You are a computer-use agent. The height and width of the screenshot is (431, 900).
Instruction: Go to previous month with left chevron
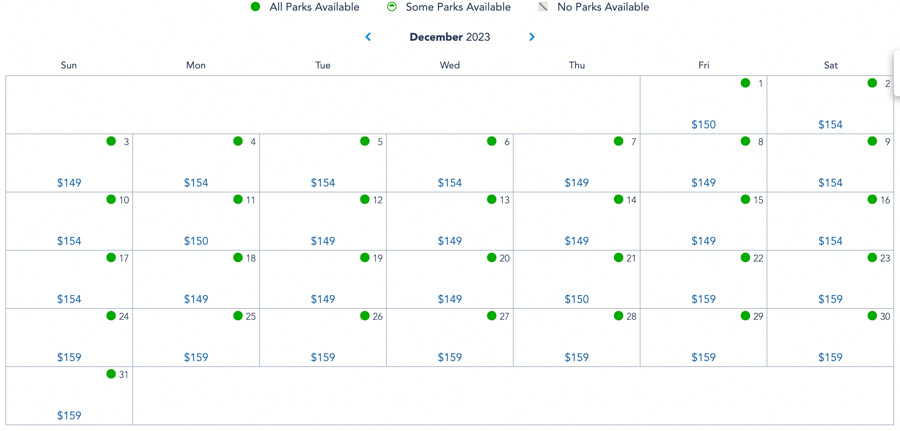(x=368, y=37)
